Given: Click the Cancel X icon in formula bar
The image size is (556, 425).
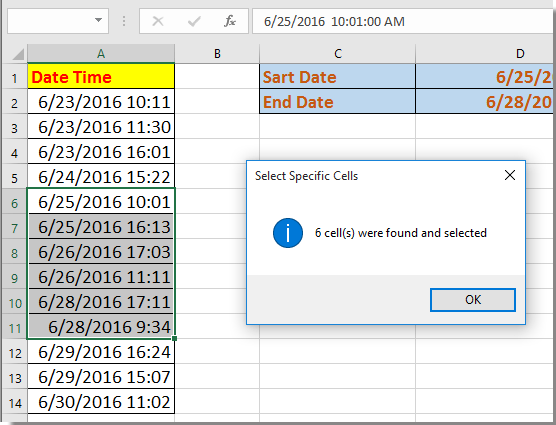Looking at the screenshot, I should point(158,21).
